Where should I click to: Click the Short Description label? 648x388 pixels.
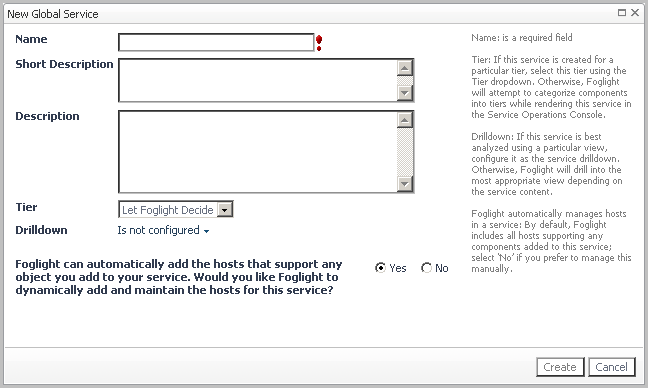coord(64,64)
